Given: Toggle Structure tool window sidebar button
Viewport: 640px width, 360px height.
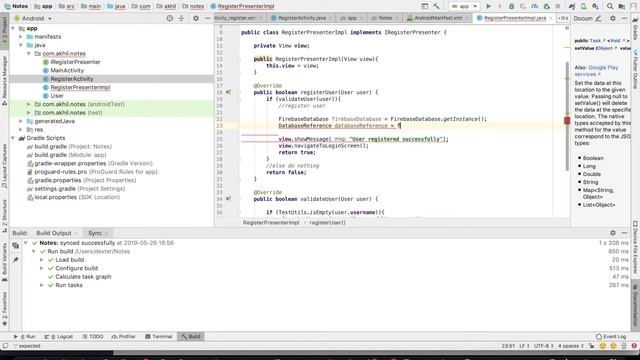Looking at the screenshot, I should pyautogui.click(x=4, y=216).
